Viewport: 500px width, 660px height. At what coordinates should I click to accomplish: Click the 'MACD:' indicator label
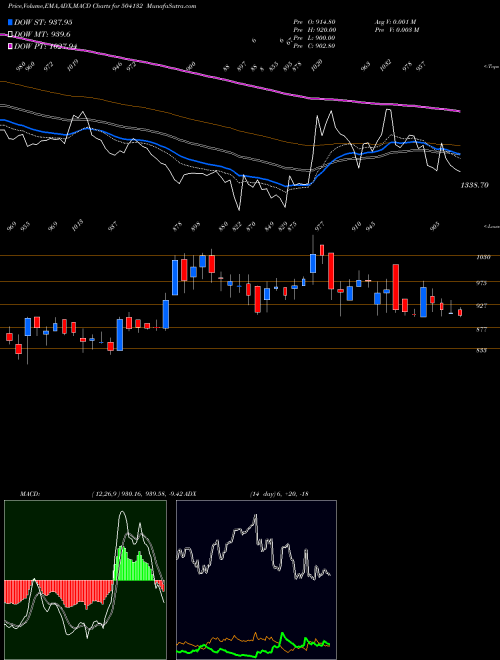pos(30,494)
